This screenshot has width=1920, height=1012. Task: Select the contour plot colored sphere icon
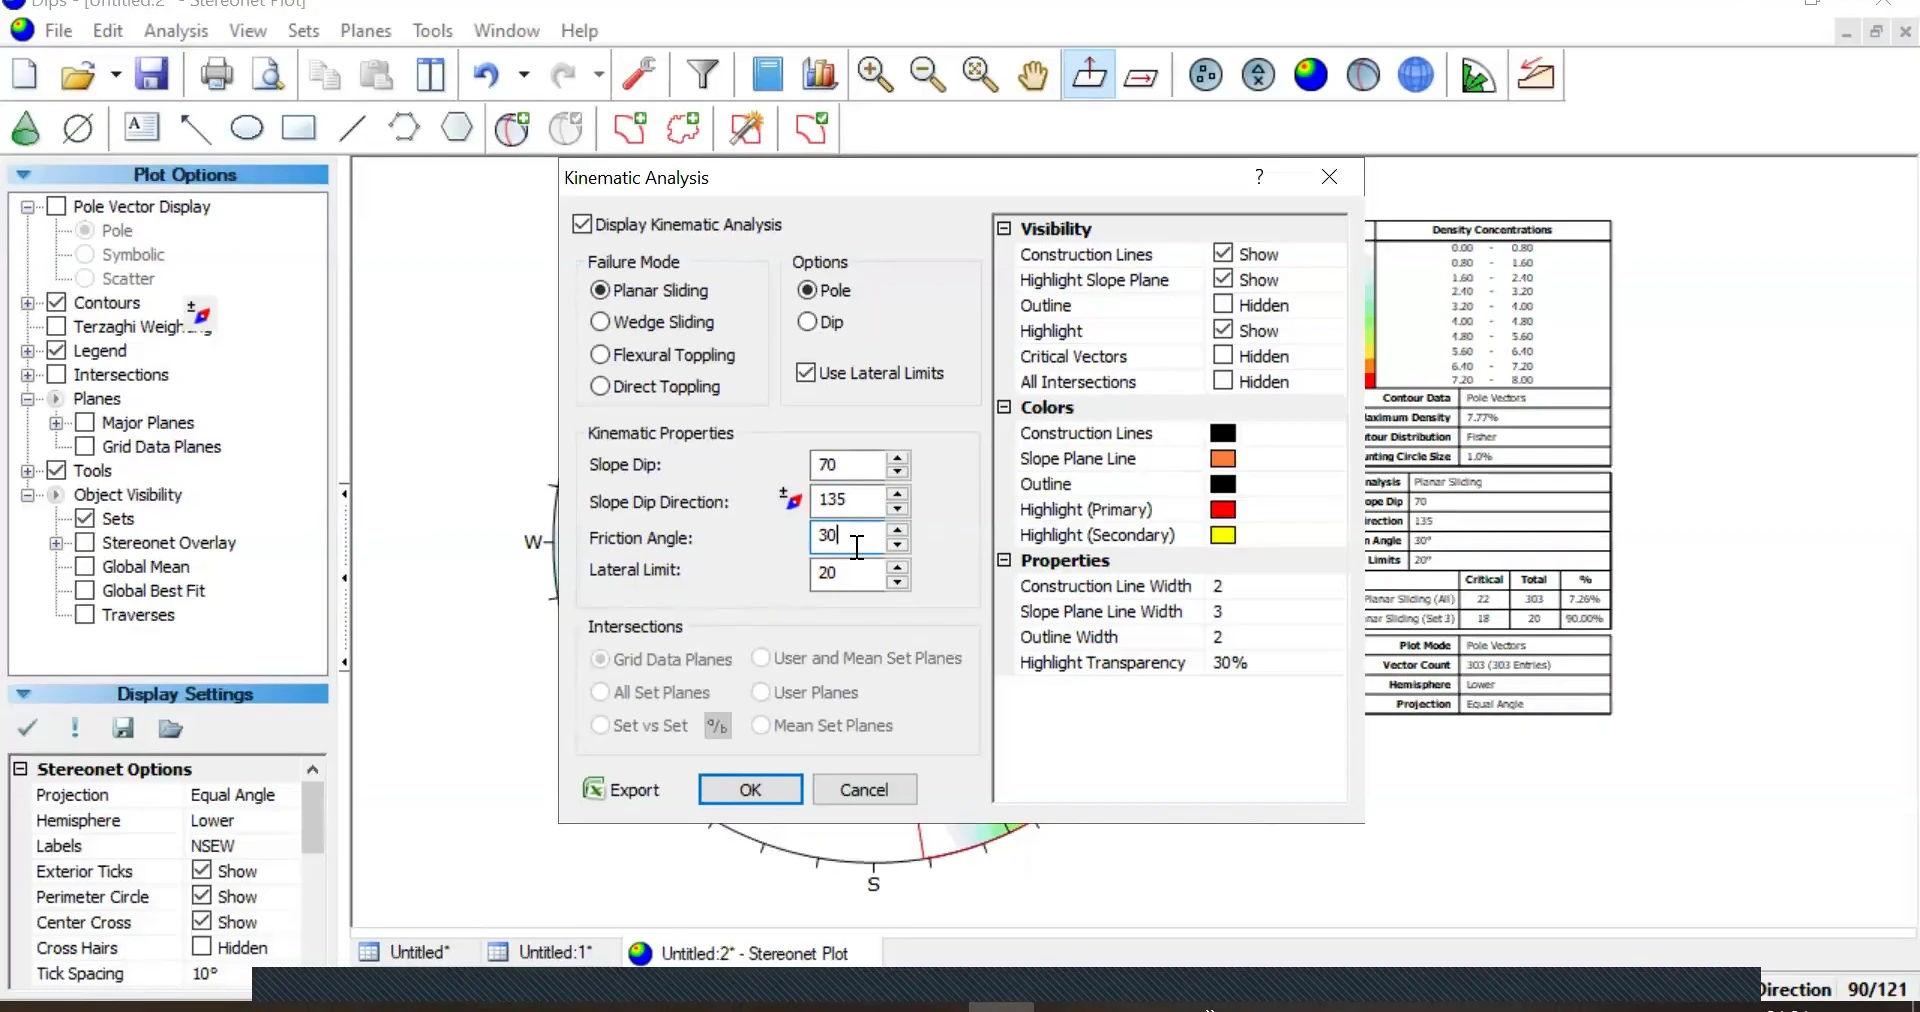[1311, 75]
